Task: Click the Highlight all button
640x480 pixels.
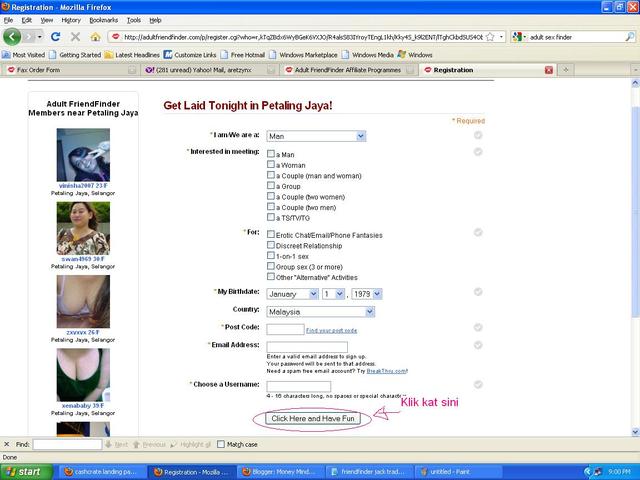Action: (191, 444)
